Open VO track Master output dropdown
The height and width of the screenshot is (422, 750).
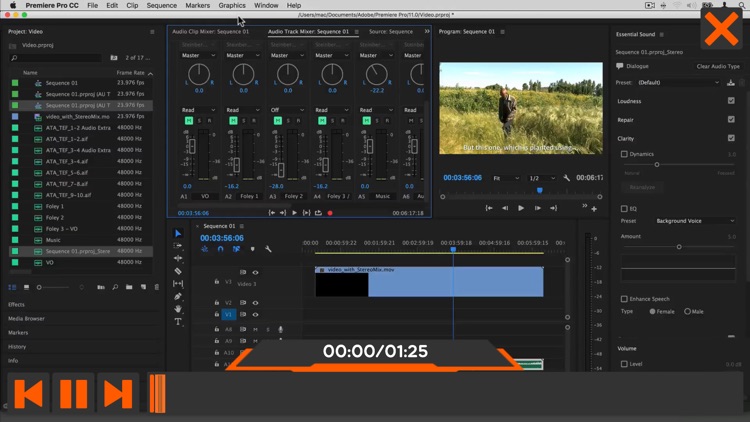click(x=198, y=56)
